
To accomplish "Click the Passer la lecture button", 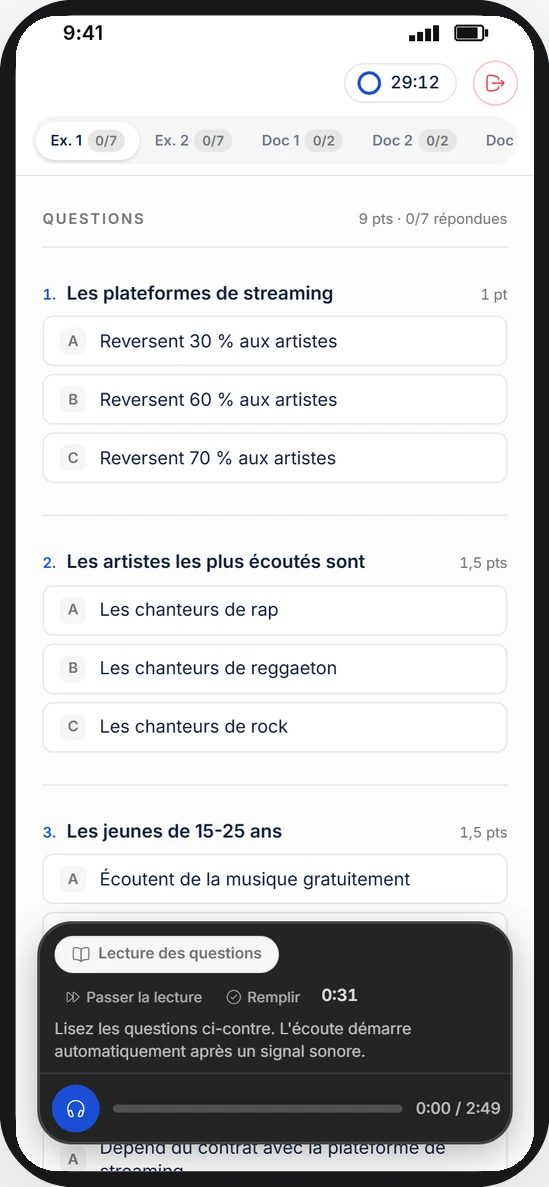I will (134, 997).
